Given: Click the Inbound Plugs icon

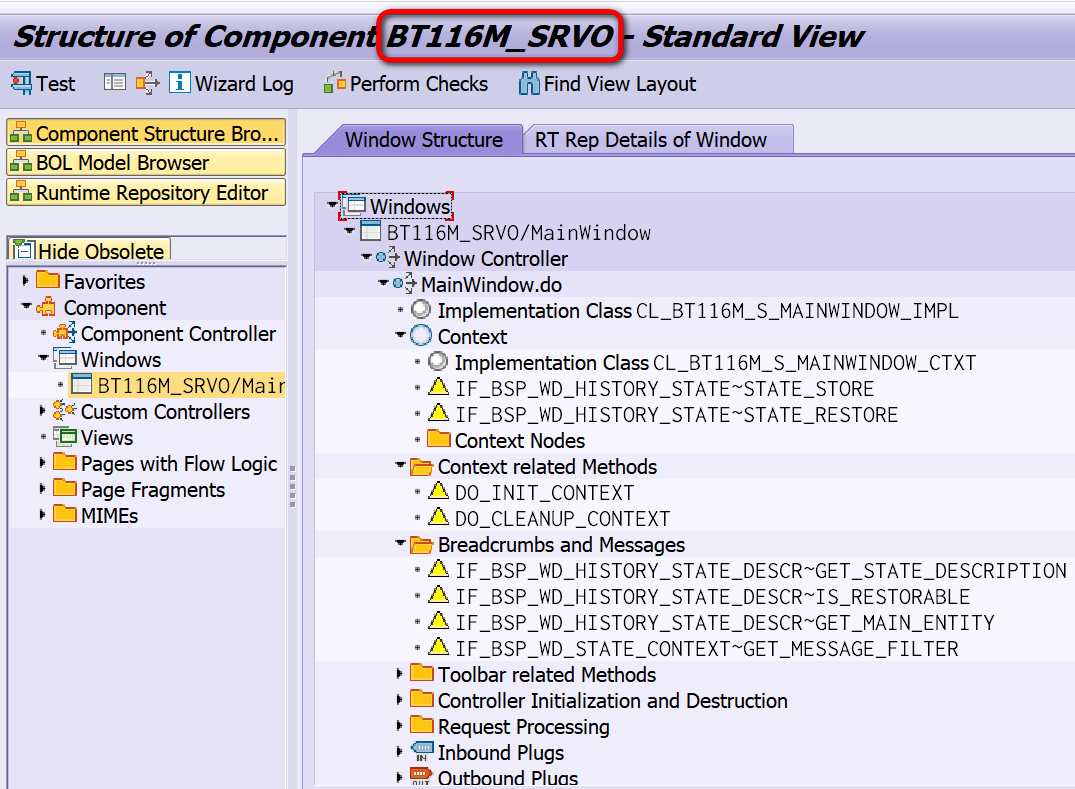Looking at the screenshot, I should tap(422, 751).
